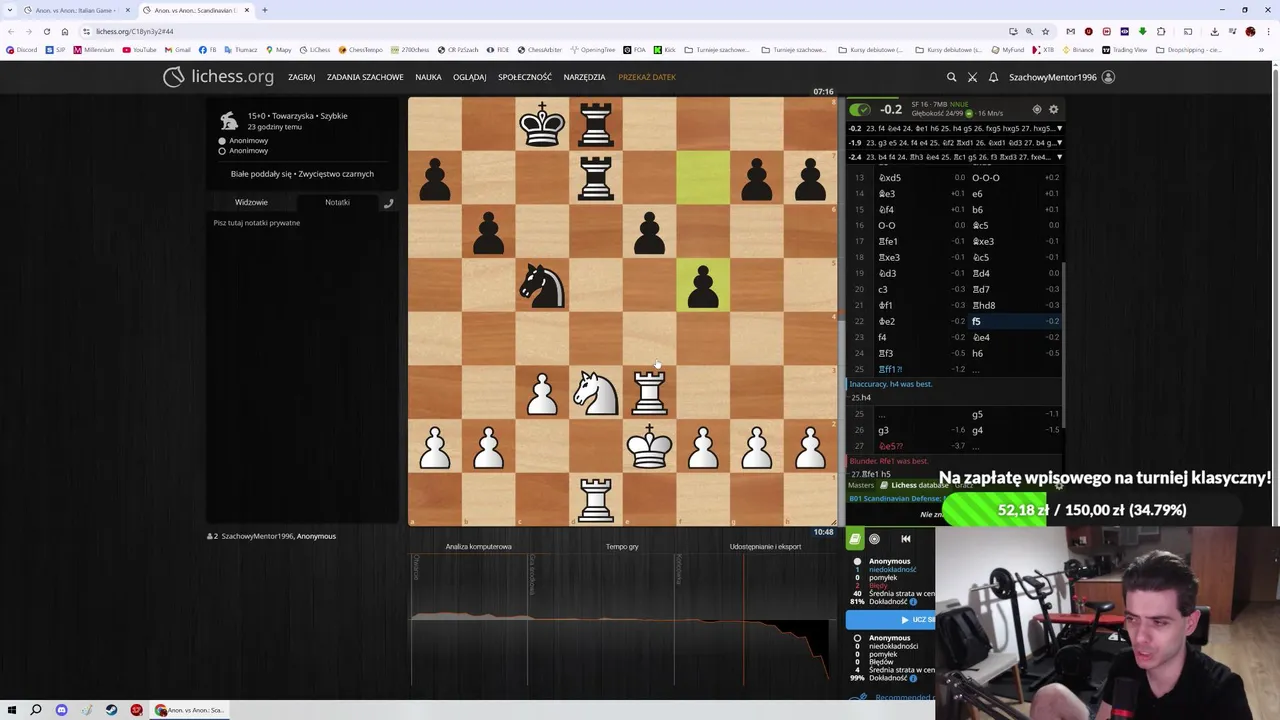Open the notifications bell
Screen dimensions: 1280x720
tap(993, 77)
